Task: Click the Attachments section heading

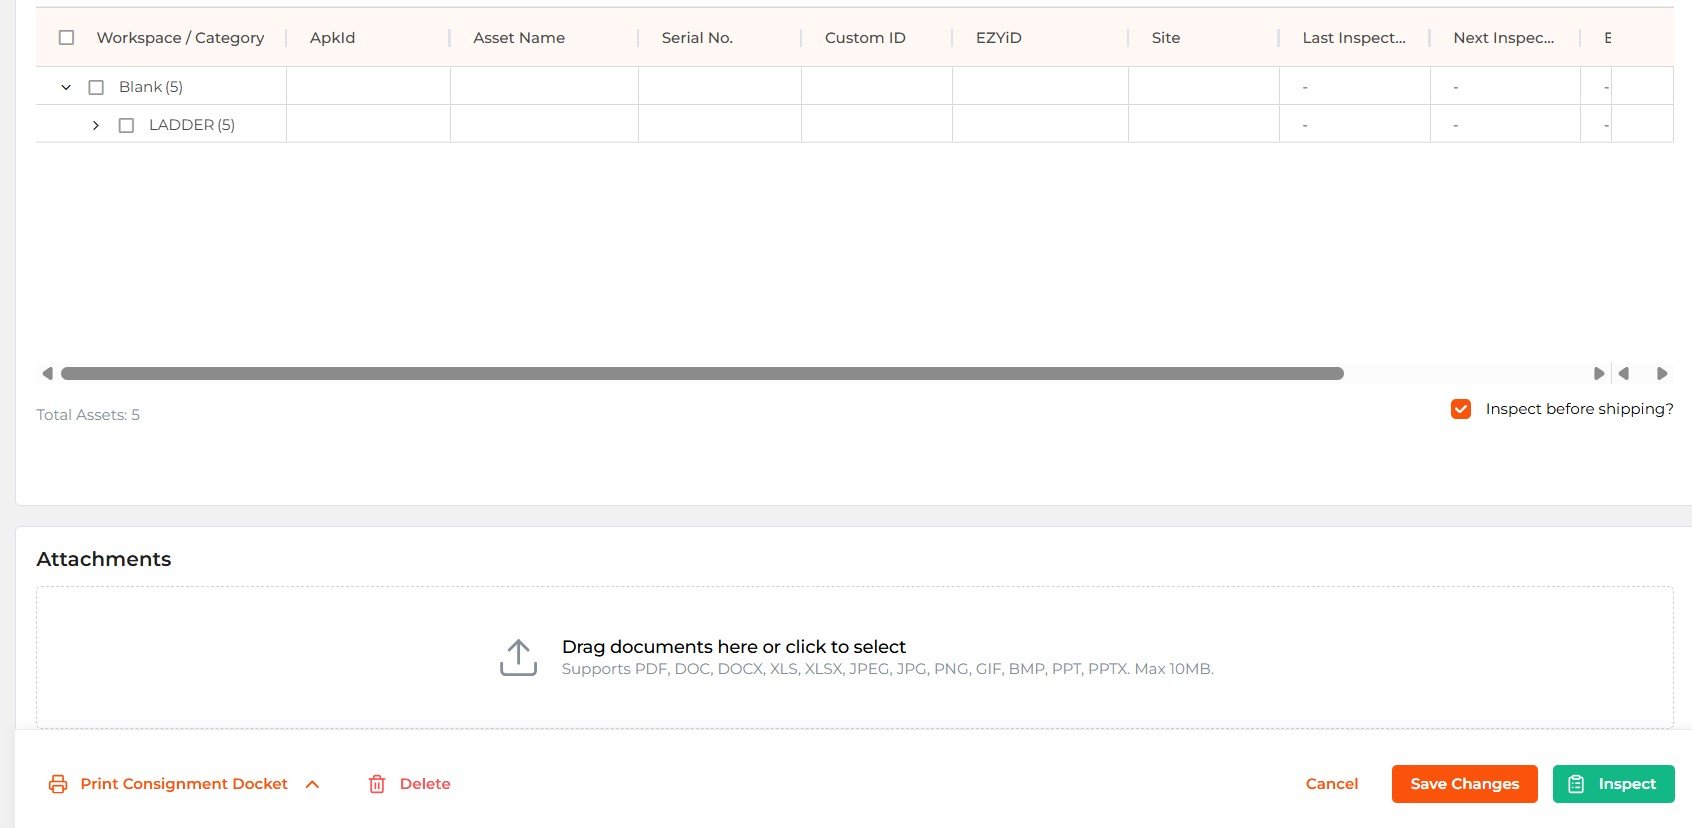Action: [104, 559]
